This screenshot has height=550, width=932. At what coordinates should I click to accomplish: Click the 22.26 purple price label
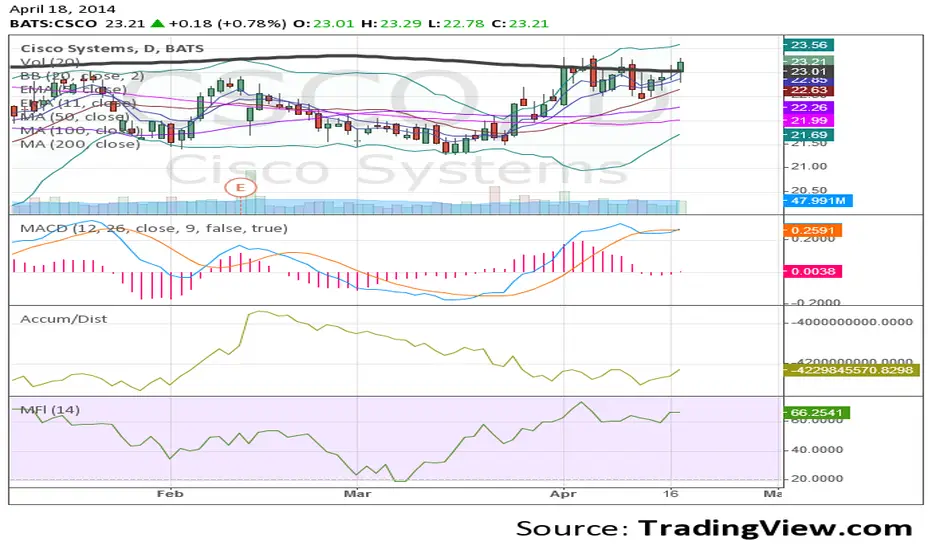(809, 108)
